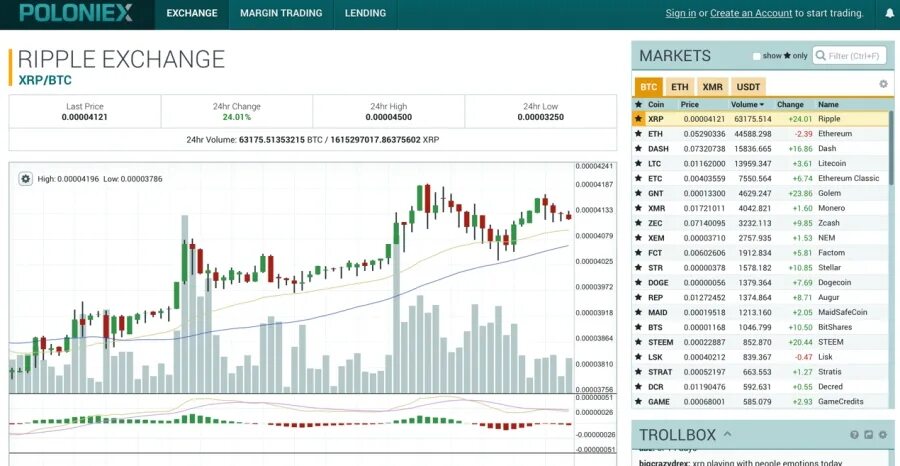Select the Monero market row name

(x=831, y=208)
